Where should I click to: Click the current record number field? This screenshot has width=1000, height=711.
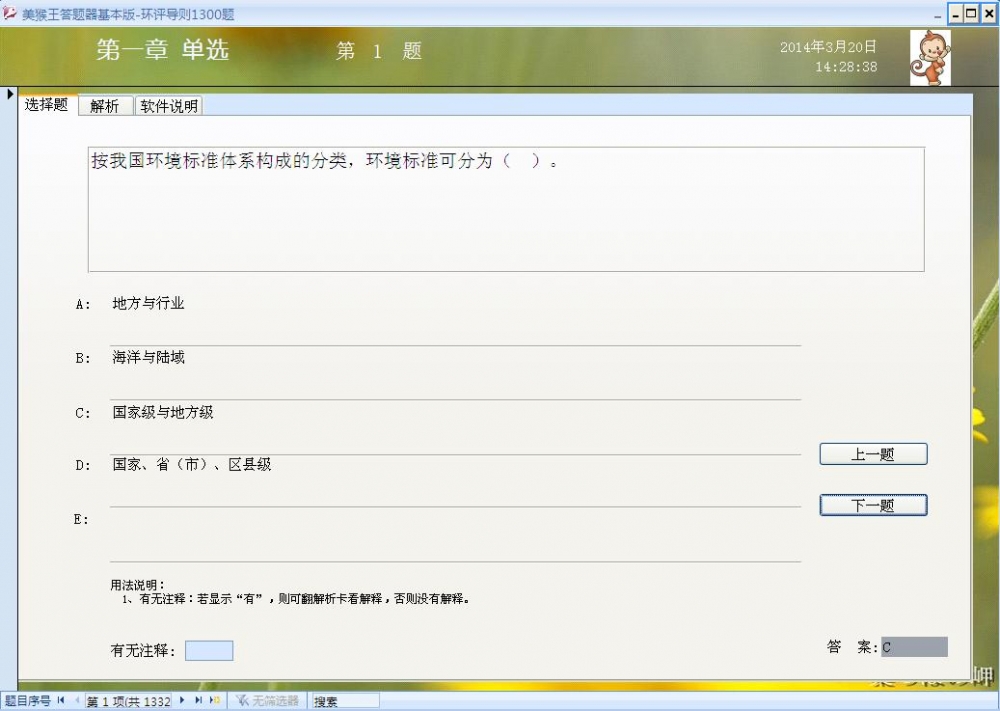point(128,701)
